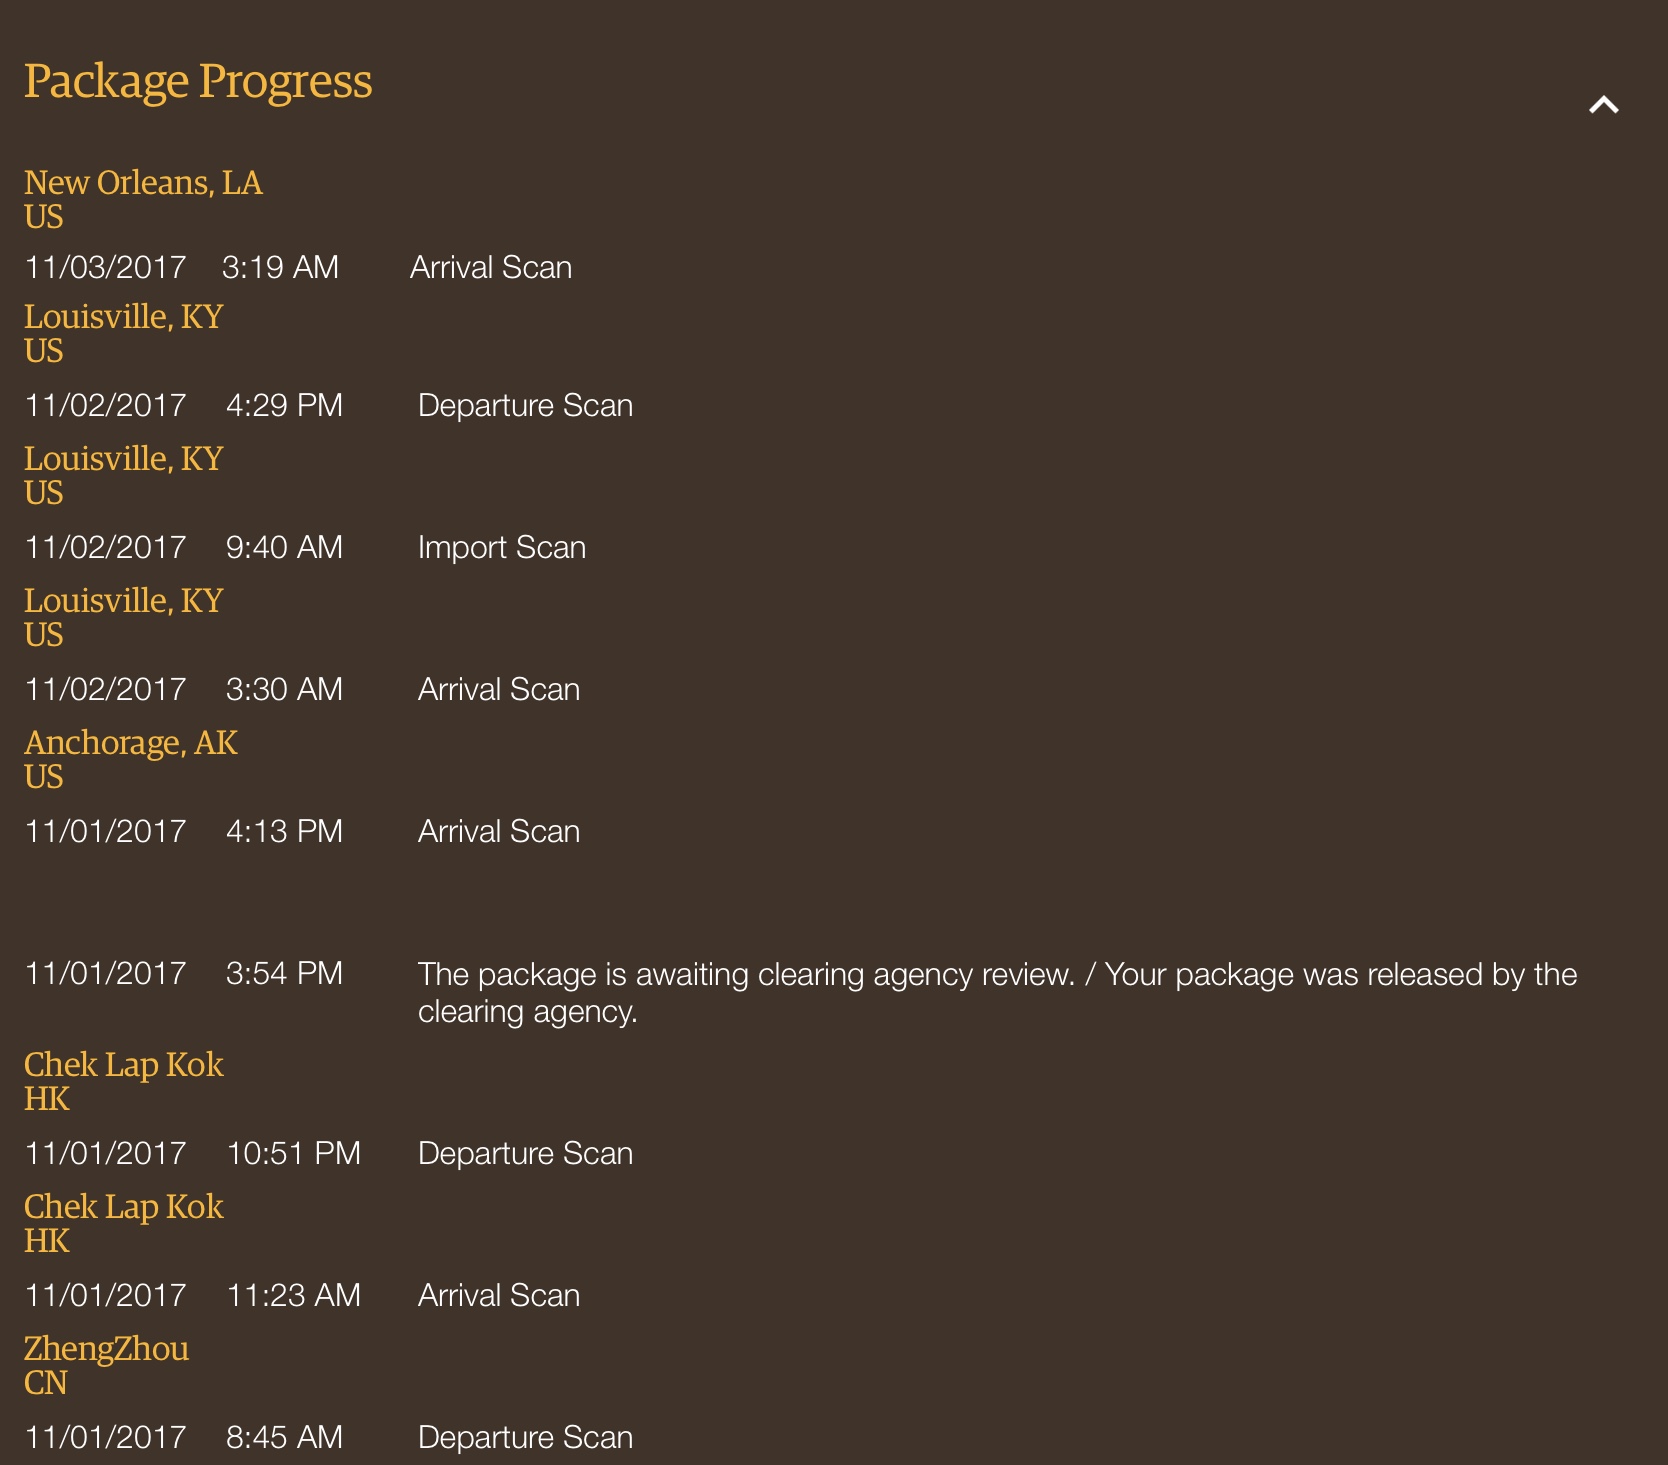Click the 8:45 AM Departure Scan status
1668x1465 pixels.
(525, 1437)
